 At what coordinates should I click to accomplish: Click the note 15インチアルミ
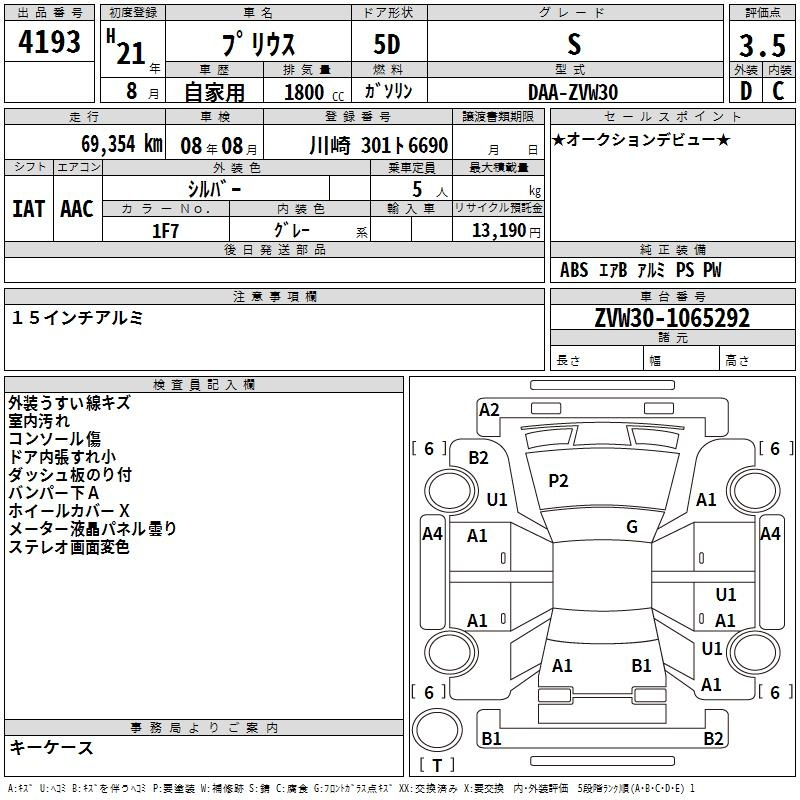[x=78, y=317]
